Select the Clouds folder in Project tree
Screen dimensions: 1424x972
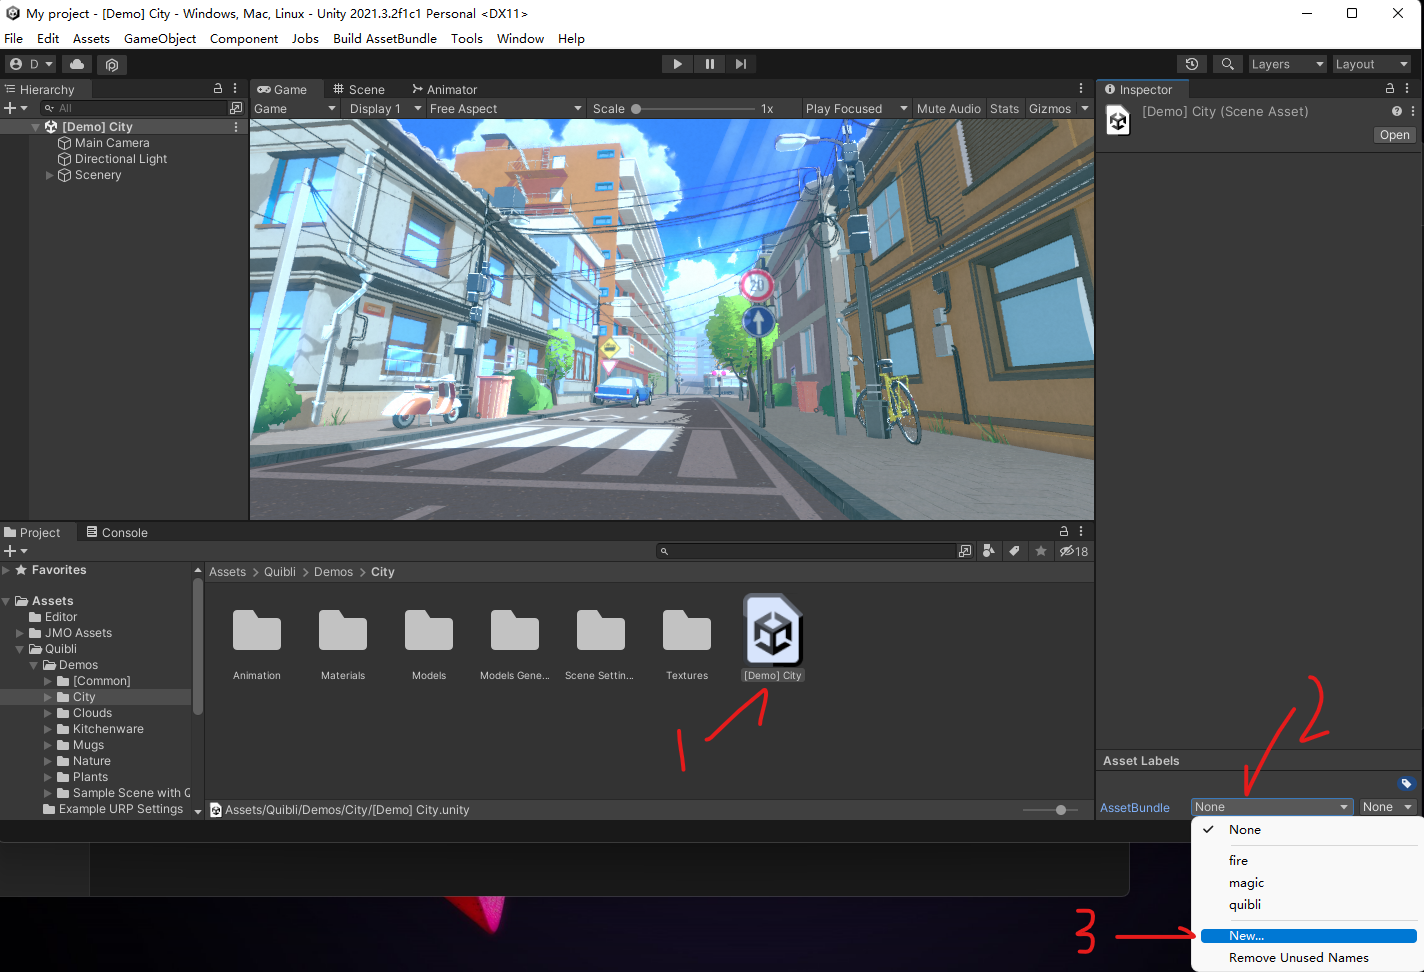[x=92, y=713]
